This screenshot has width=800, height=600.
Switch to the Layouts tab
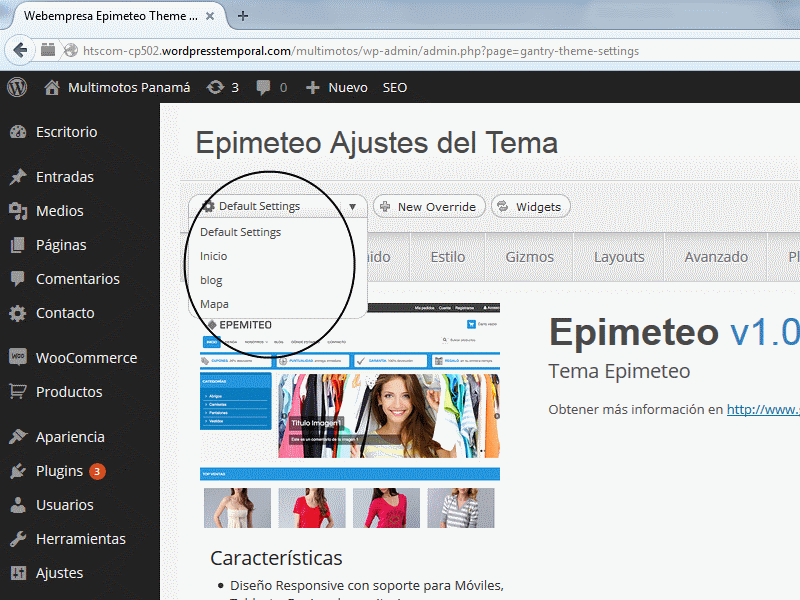pos(619,257)
